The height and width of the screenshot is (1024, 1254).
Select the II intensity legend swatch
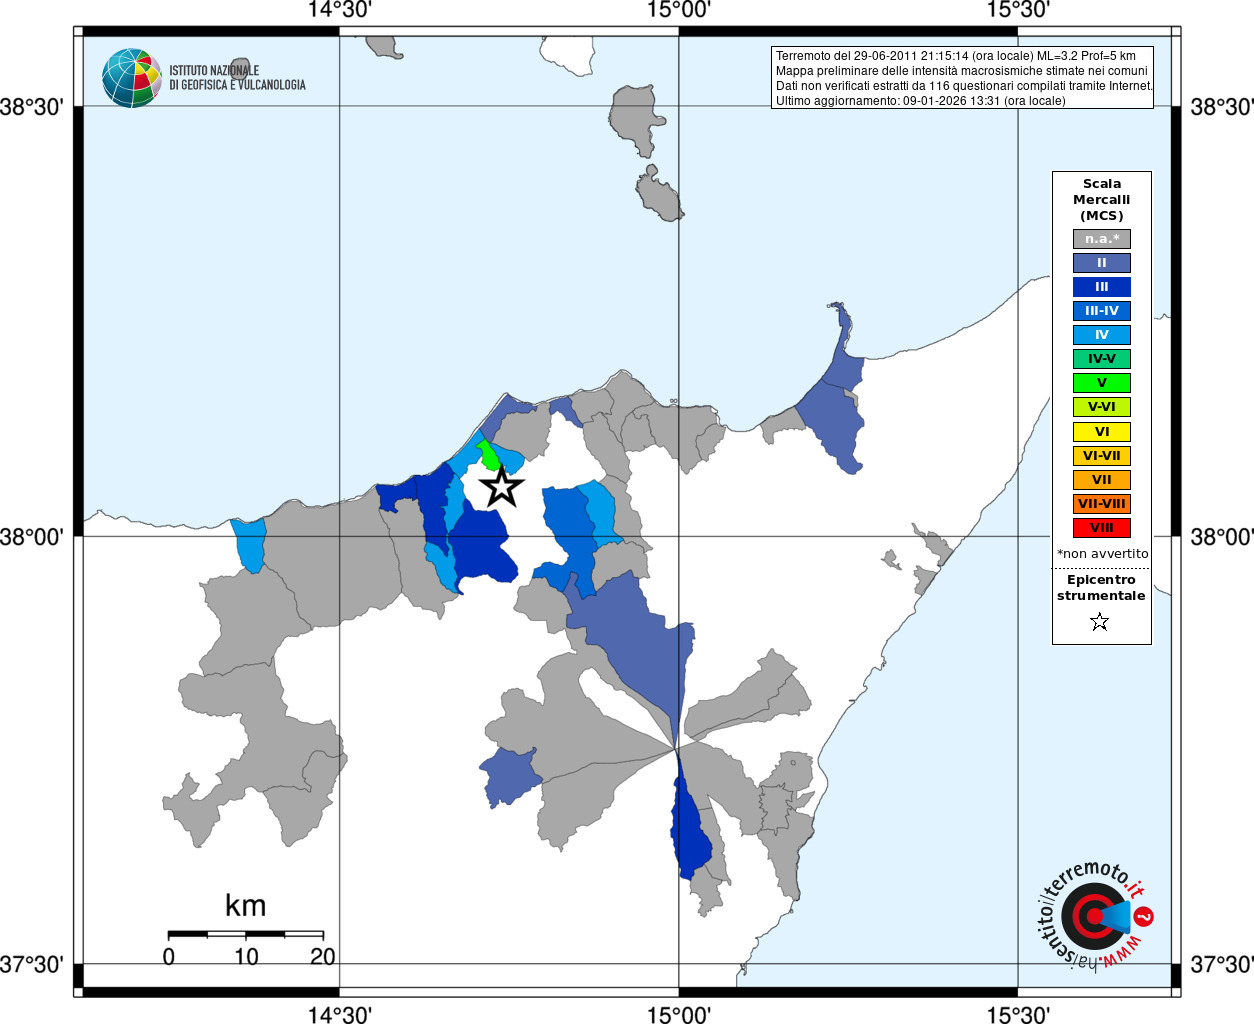pos(1102,263)
